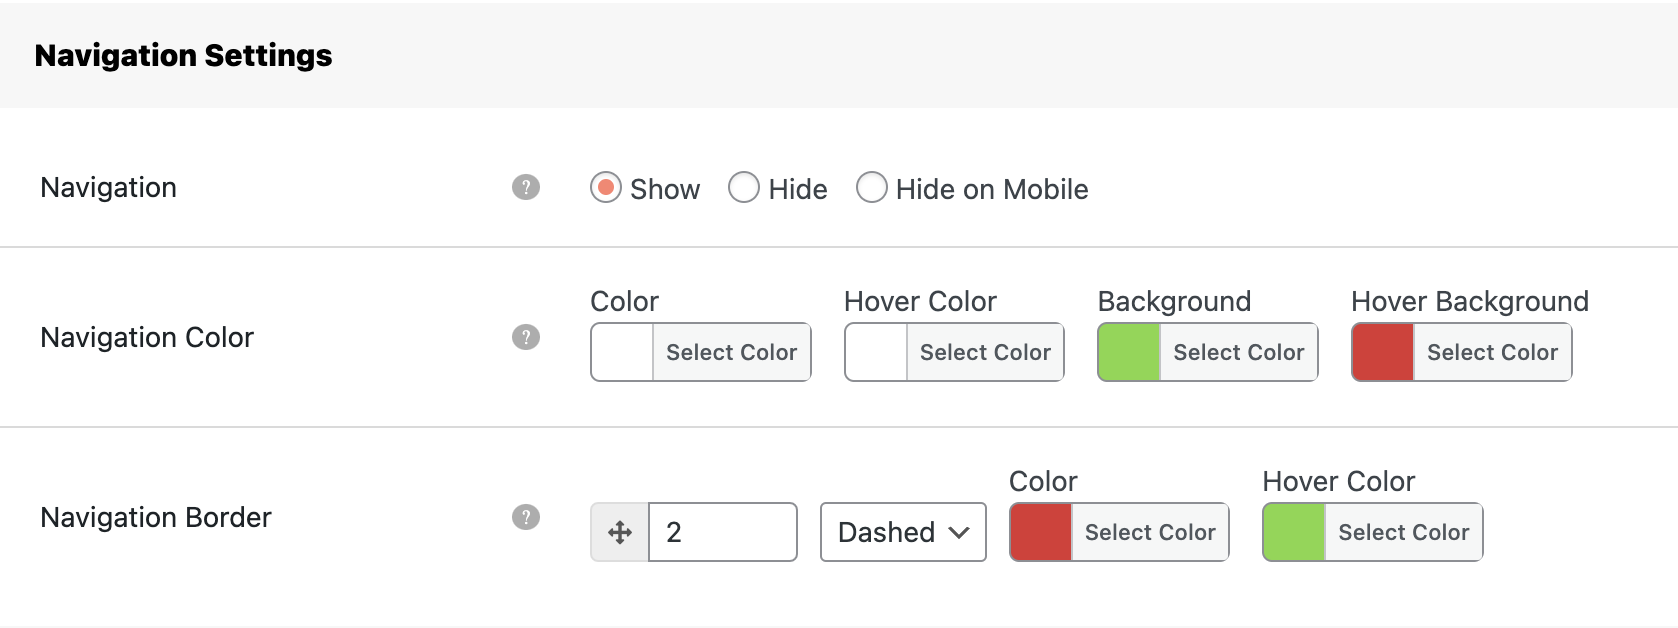The image size is (1678, 628).
Task: Click help icon beside Navigation label
Action: 526,187
